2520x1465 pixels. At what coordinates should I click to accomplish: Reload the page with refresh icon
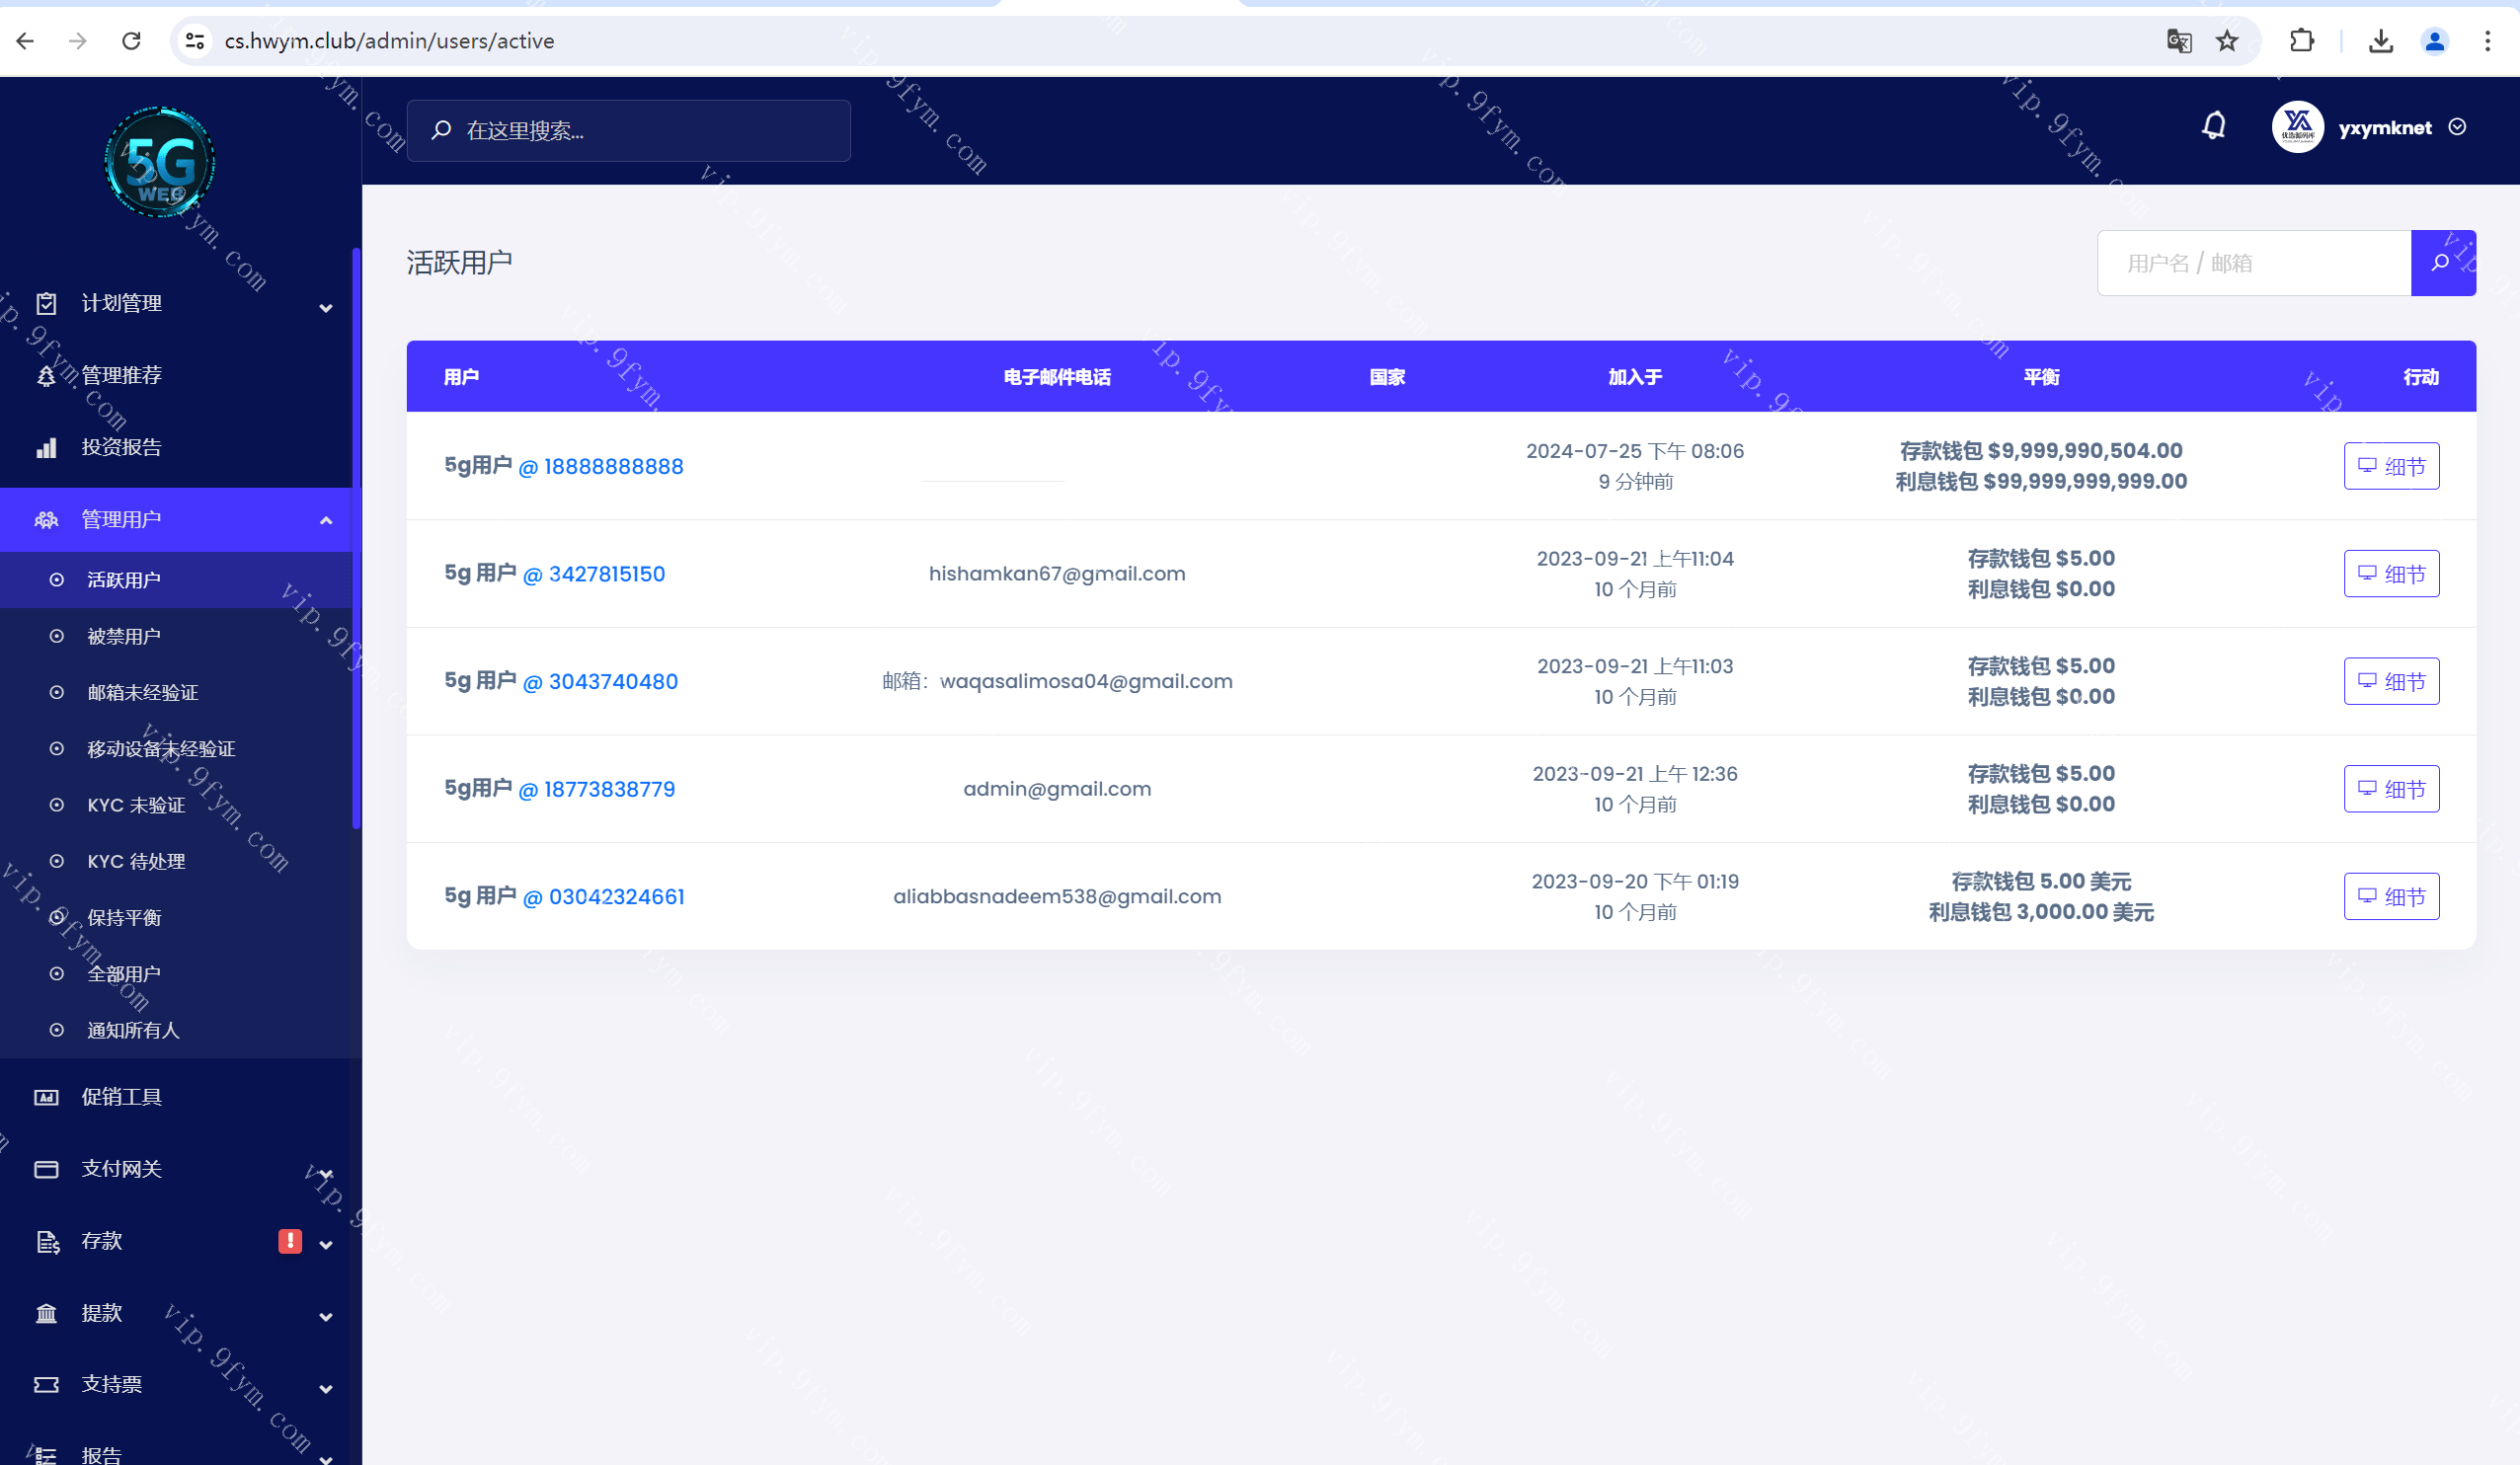point(131,41)
